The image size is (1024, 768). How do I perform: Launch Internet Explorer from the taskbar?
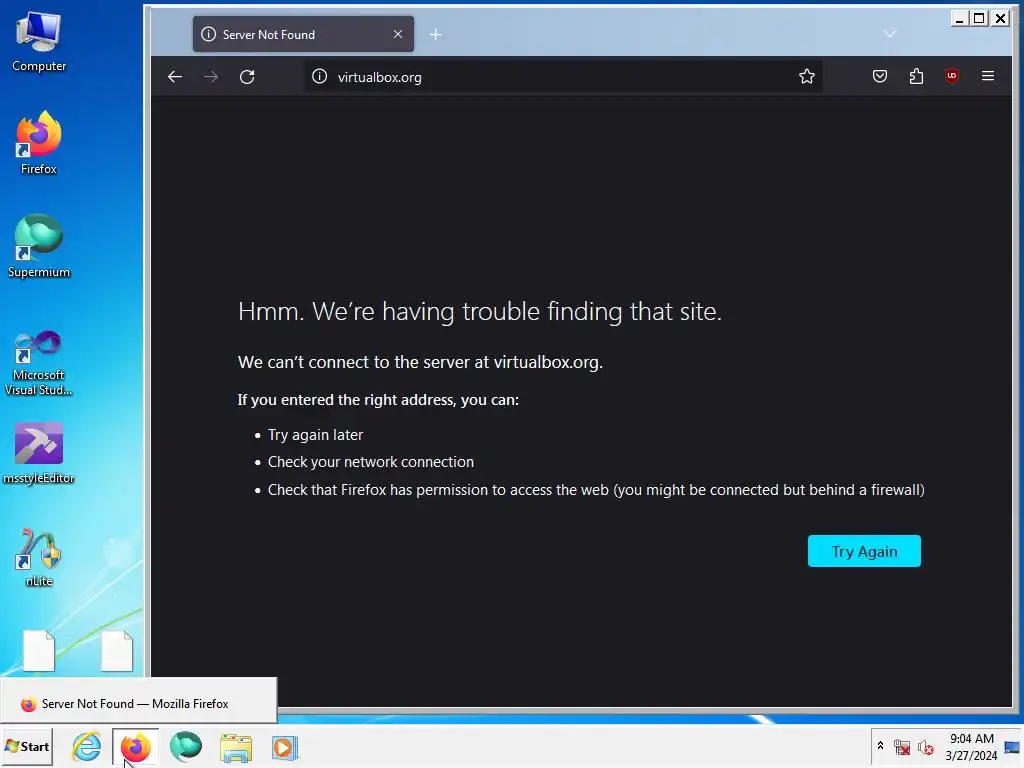click(x=86, y=746)
